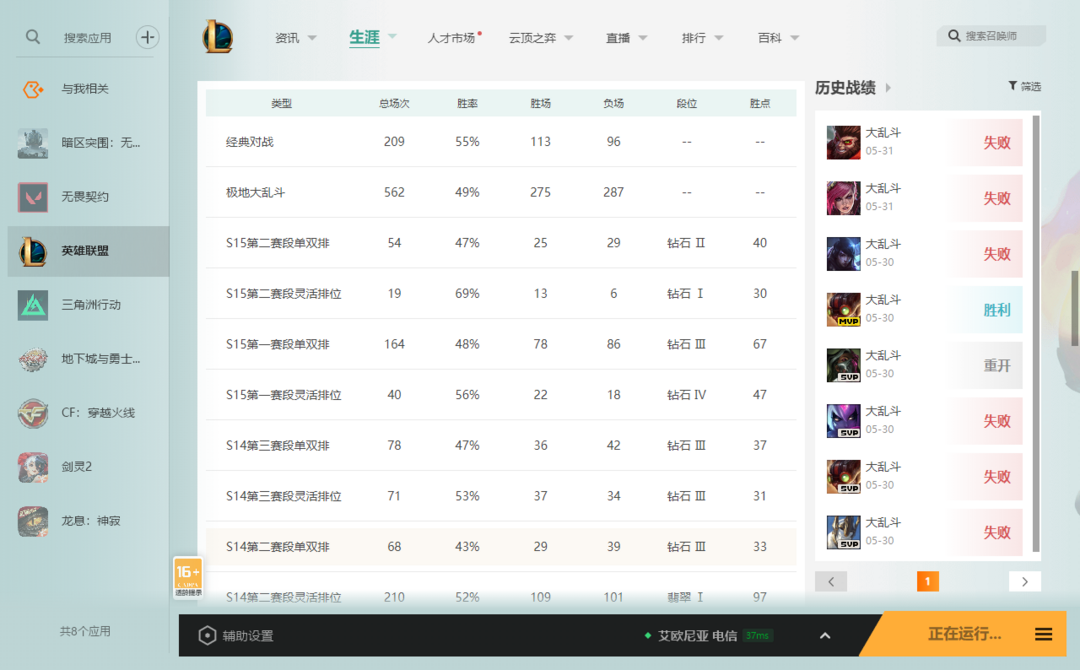Open the 百科 menu
Viewport: 1080px width, 670px height.
coord(769,38)
